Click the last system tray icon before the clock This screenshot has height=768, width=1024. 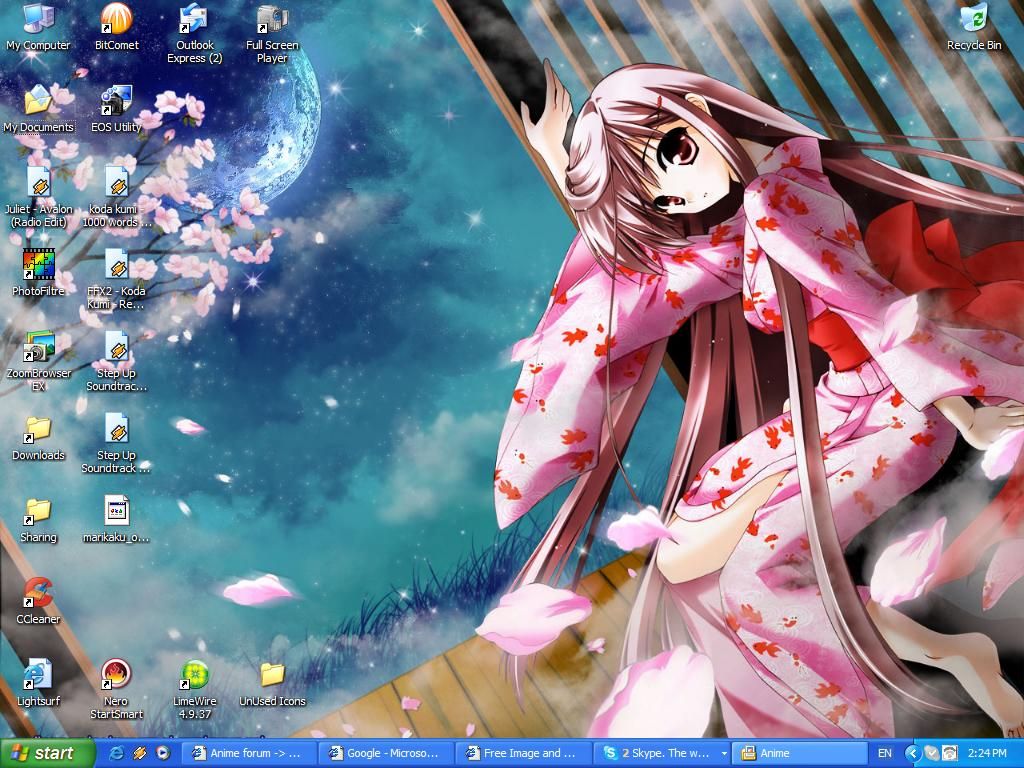pos(950,753)
